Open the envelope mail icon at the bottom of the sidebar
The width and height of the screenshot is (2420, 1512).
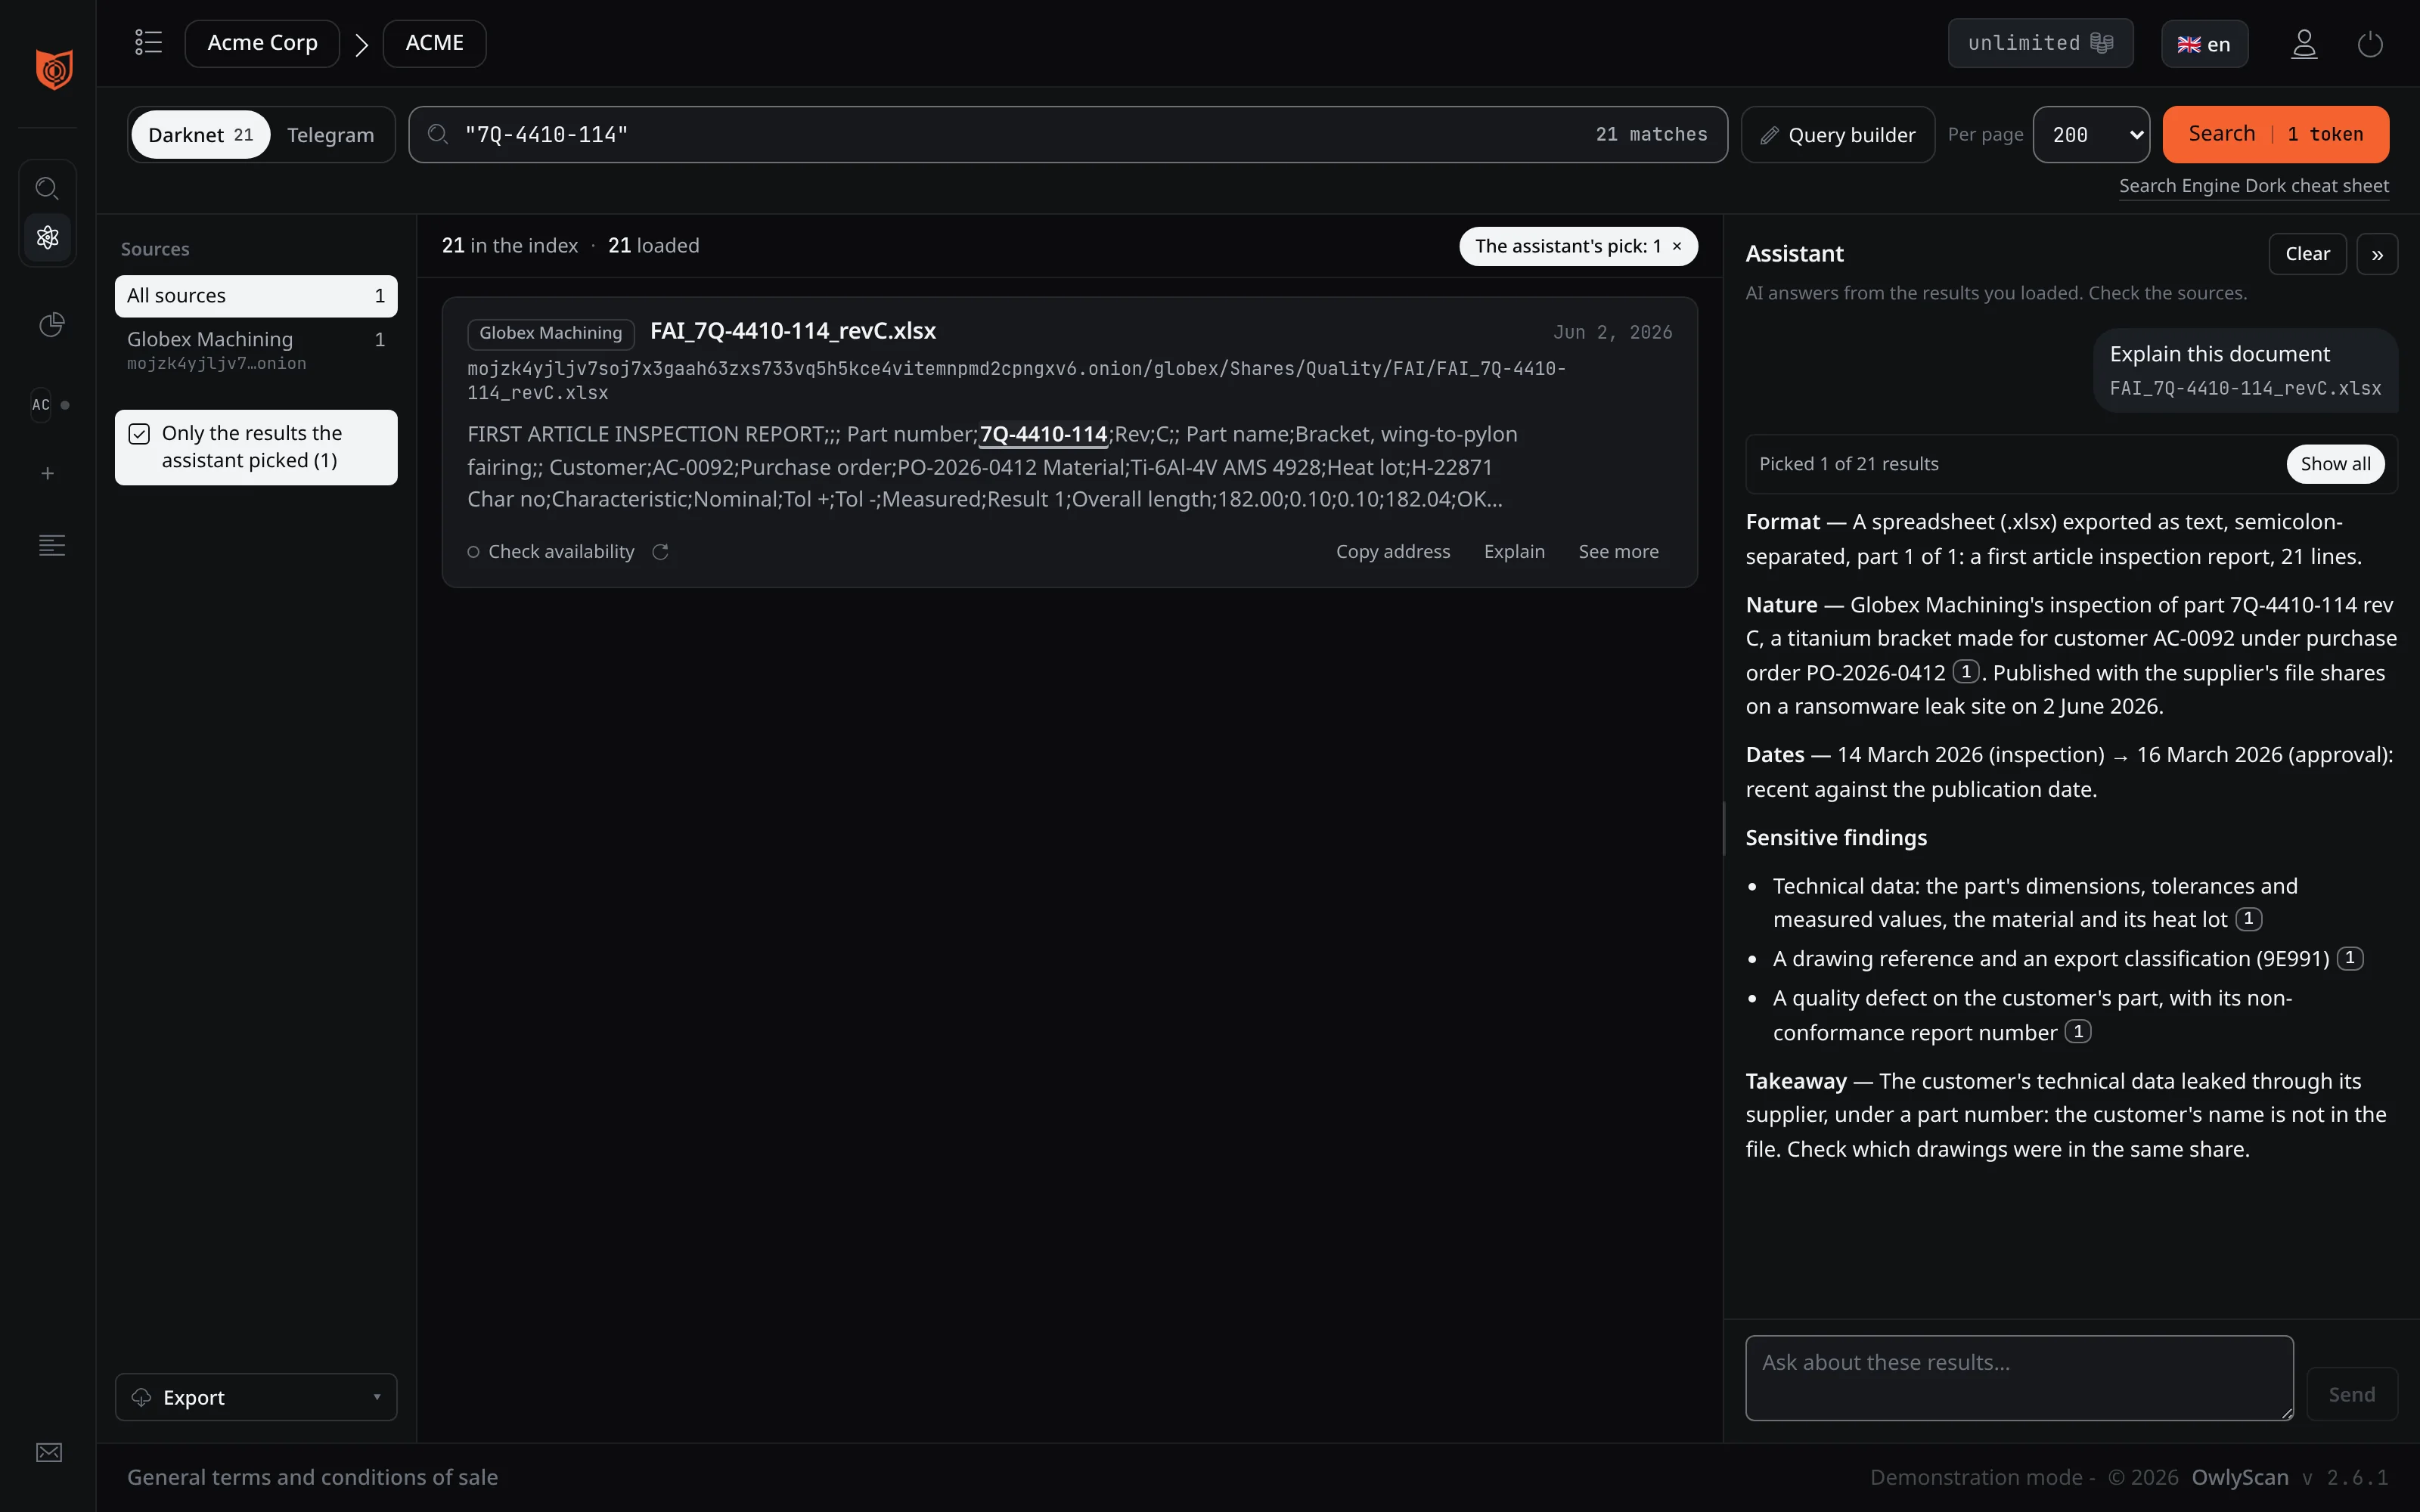[49, 1452]
